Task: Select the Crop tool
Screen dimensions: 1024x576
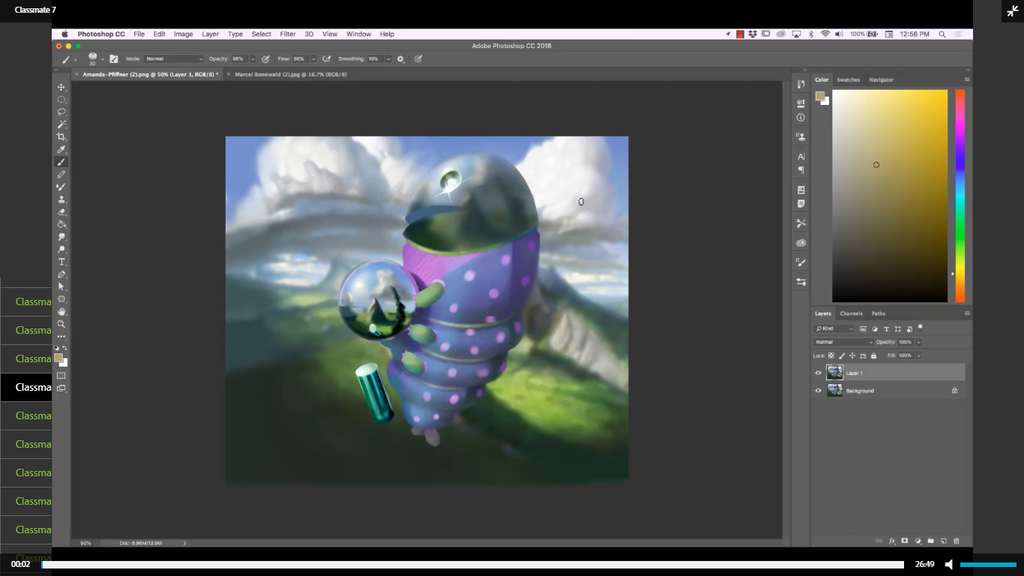Action: [61, 137]
